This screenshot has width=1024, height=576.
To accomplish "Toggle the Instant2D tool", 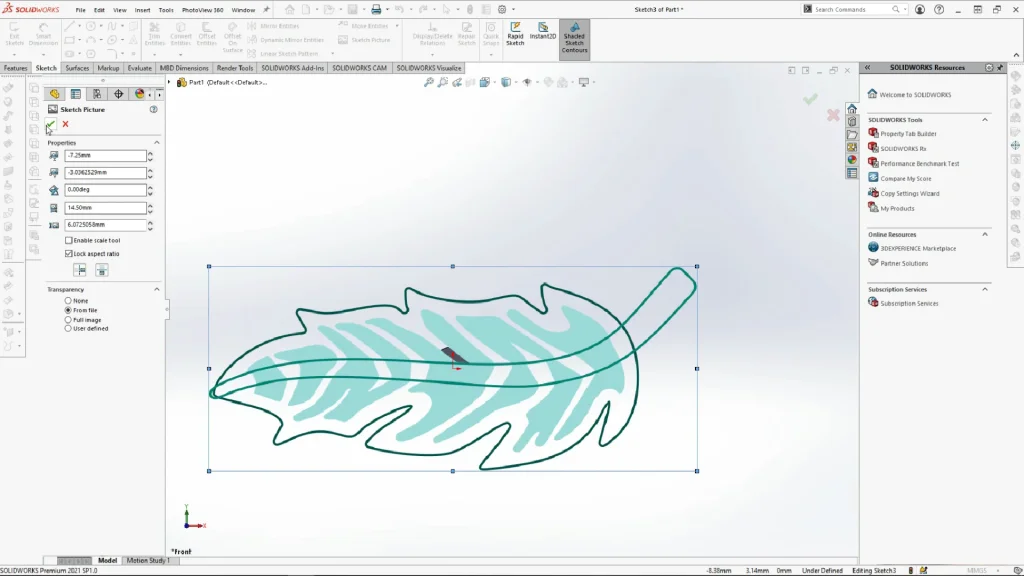I will pyautogui.click(x=543, y=38).
